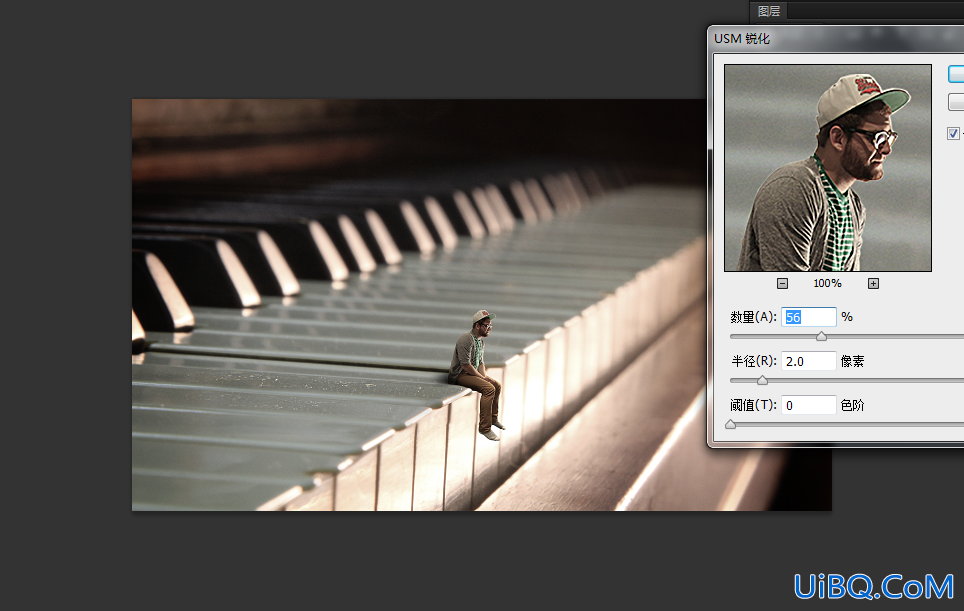Click the top OK button in USM dialog
This screenshot has width=964, height=611.
click(956, 74)
